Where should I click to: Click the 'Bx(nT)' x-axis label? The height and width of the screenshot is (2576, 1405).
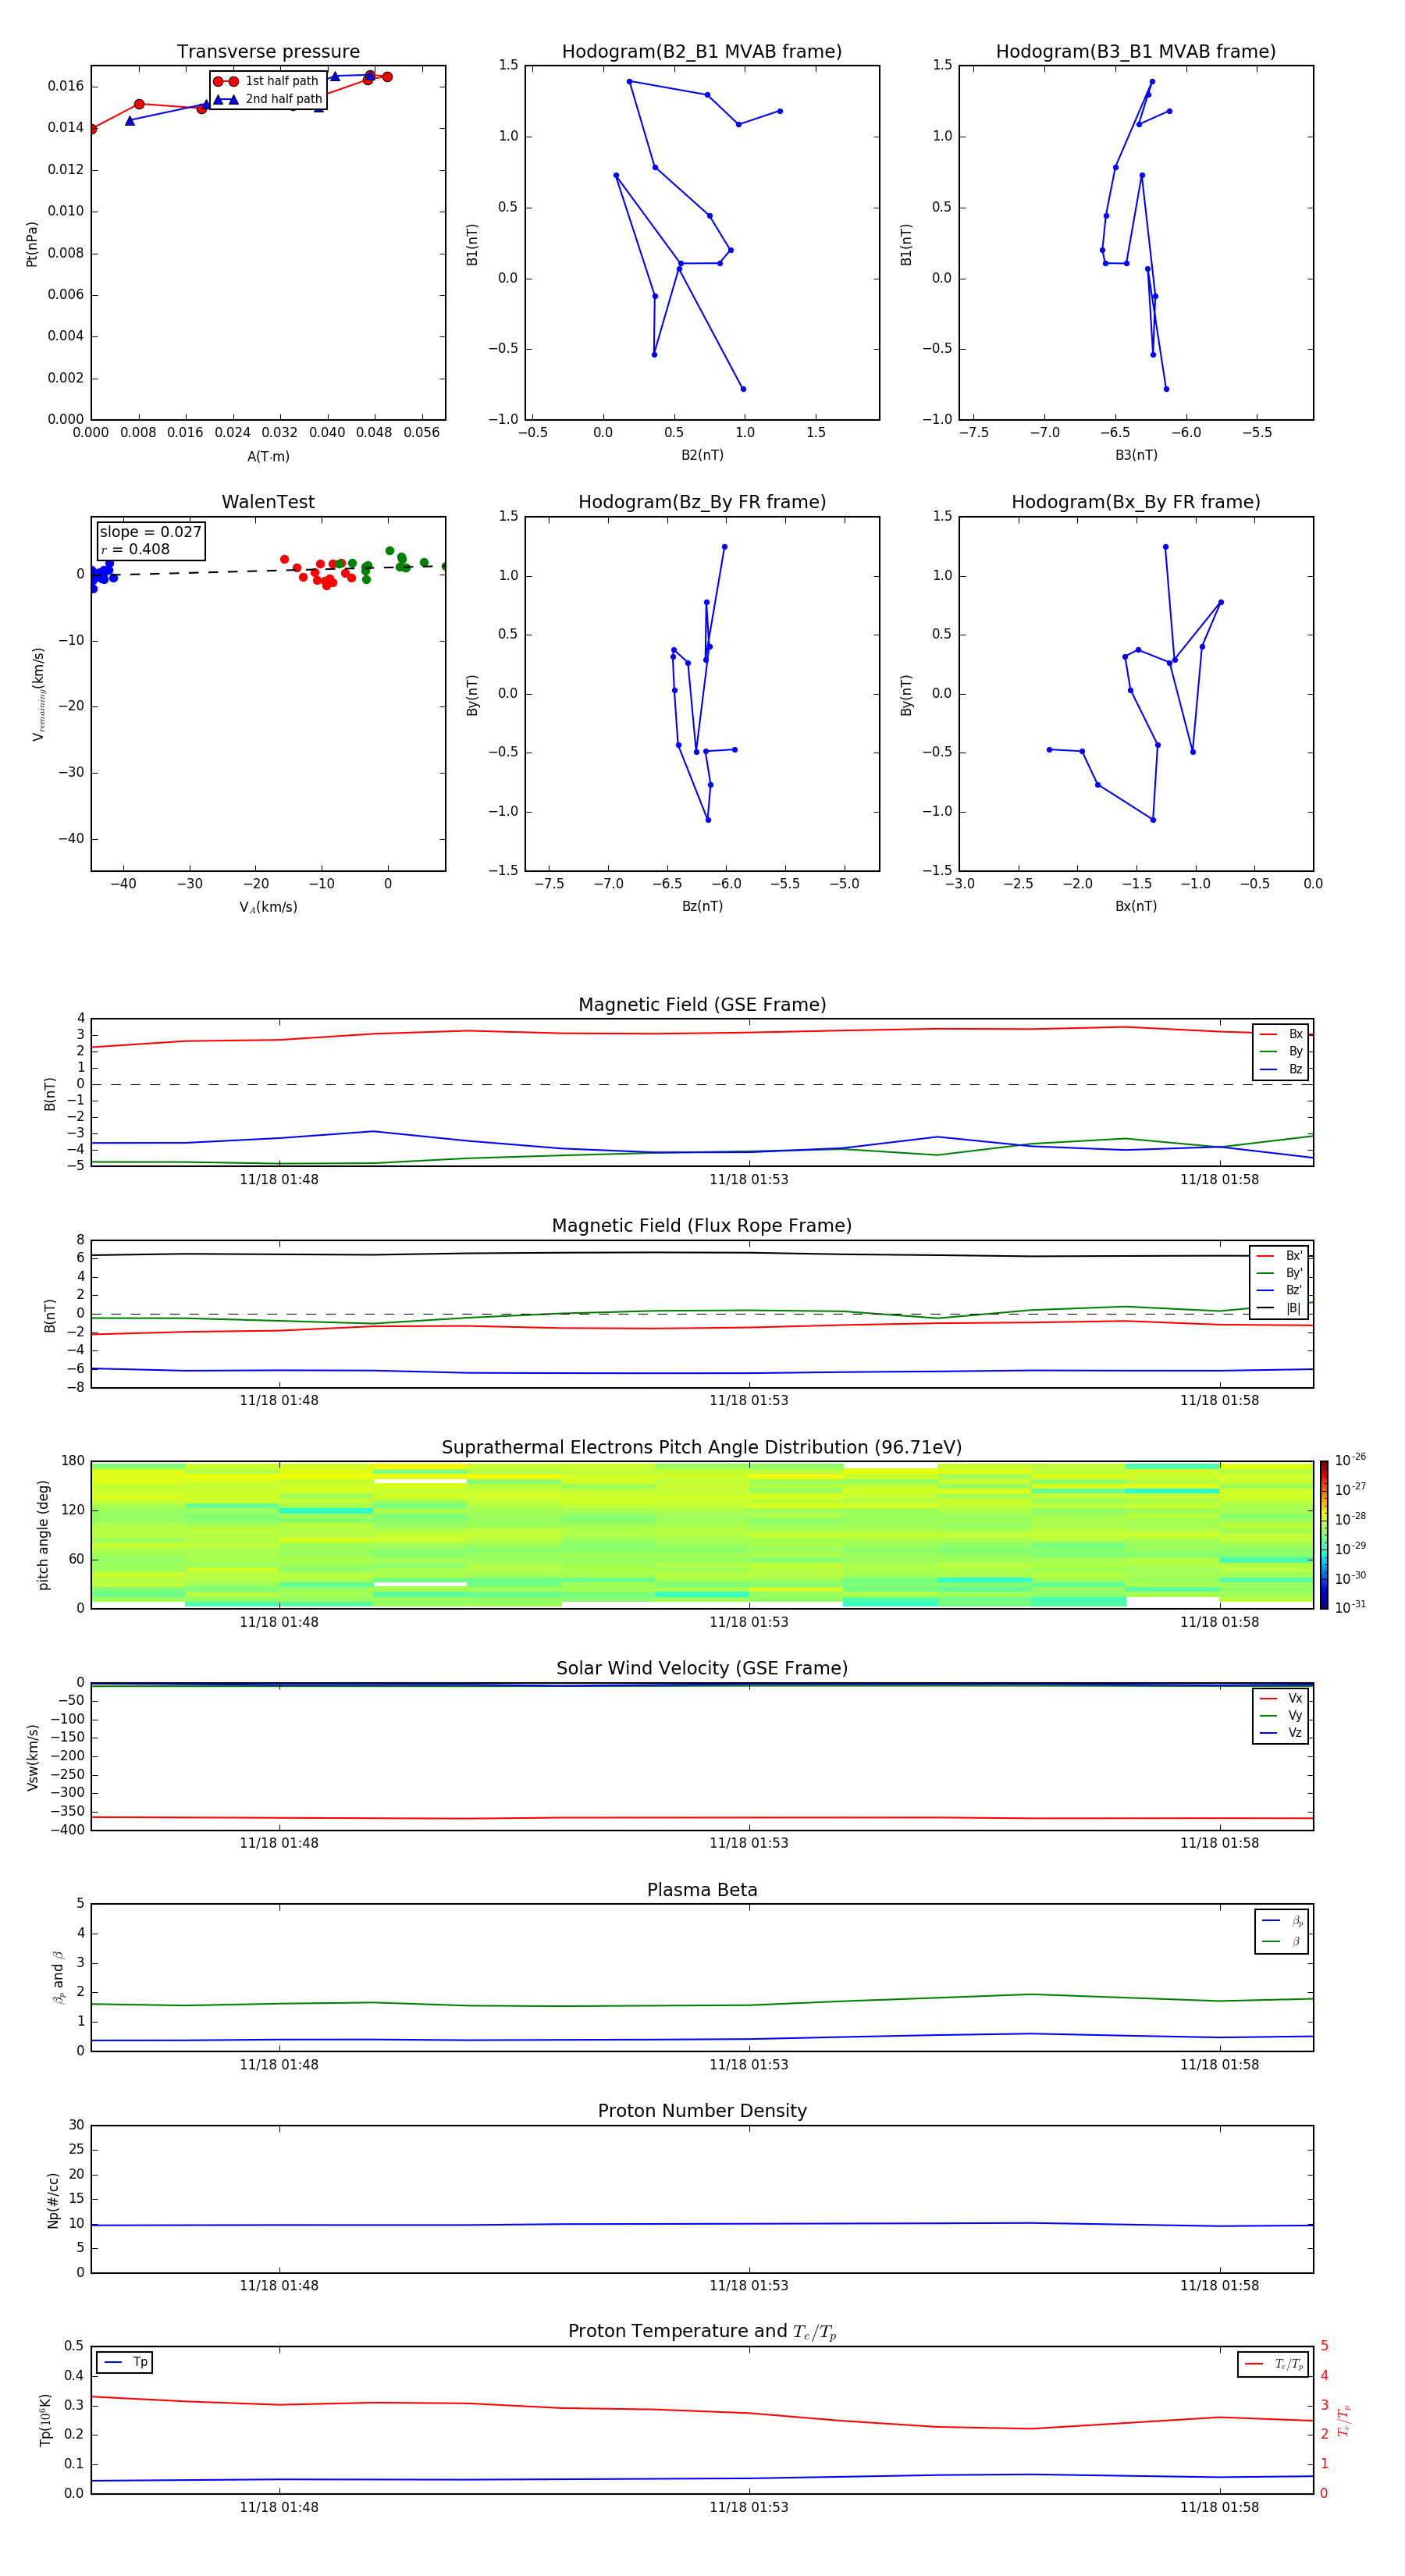(1136, 906)
